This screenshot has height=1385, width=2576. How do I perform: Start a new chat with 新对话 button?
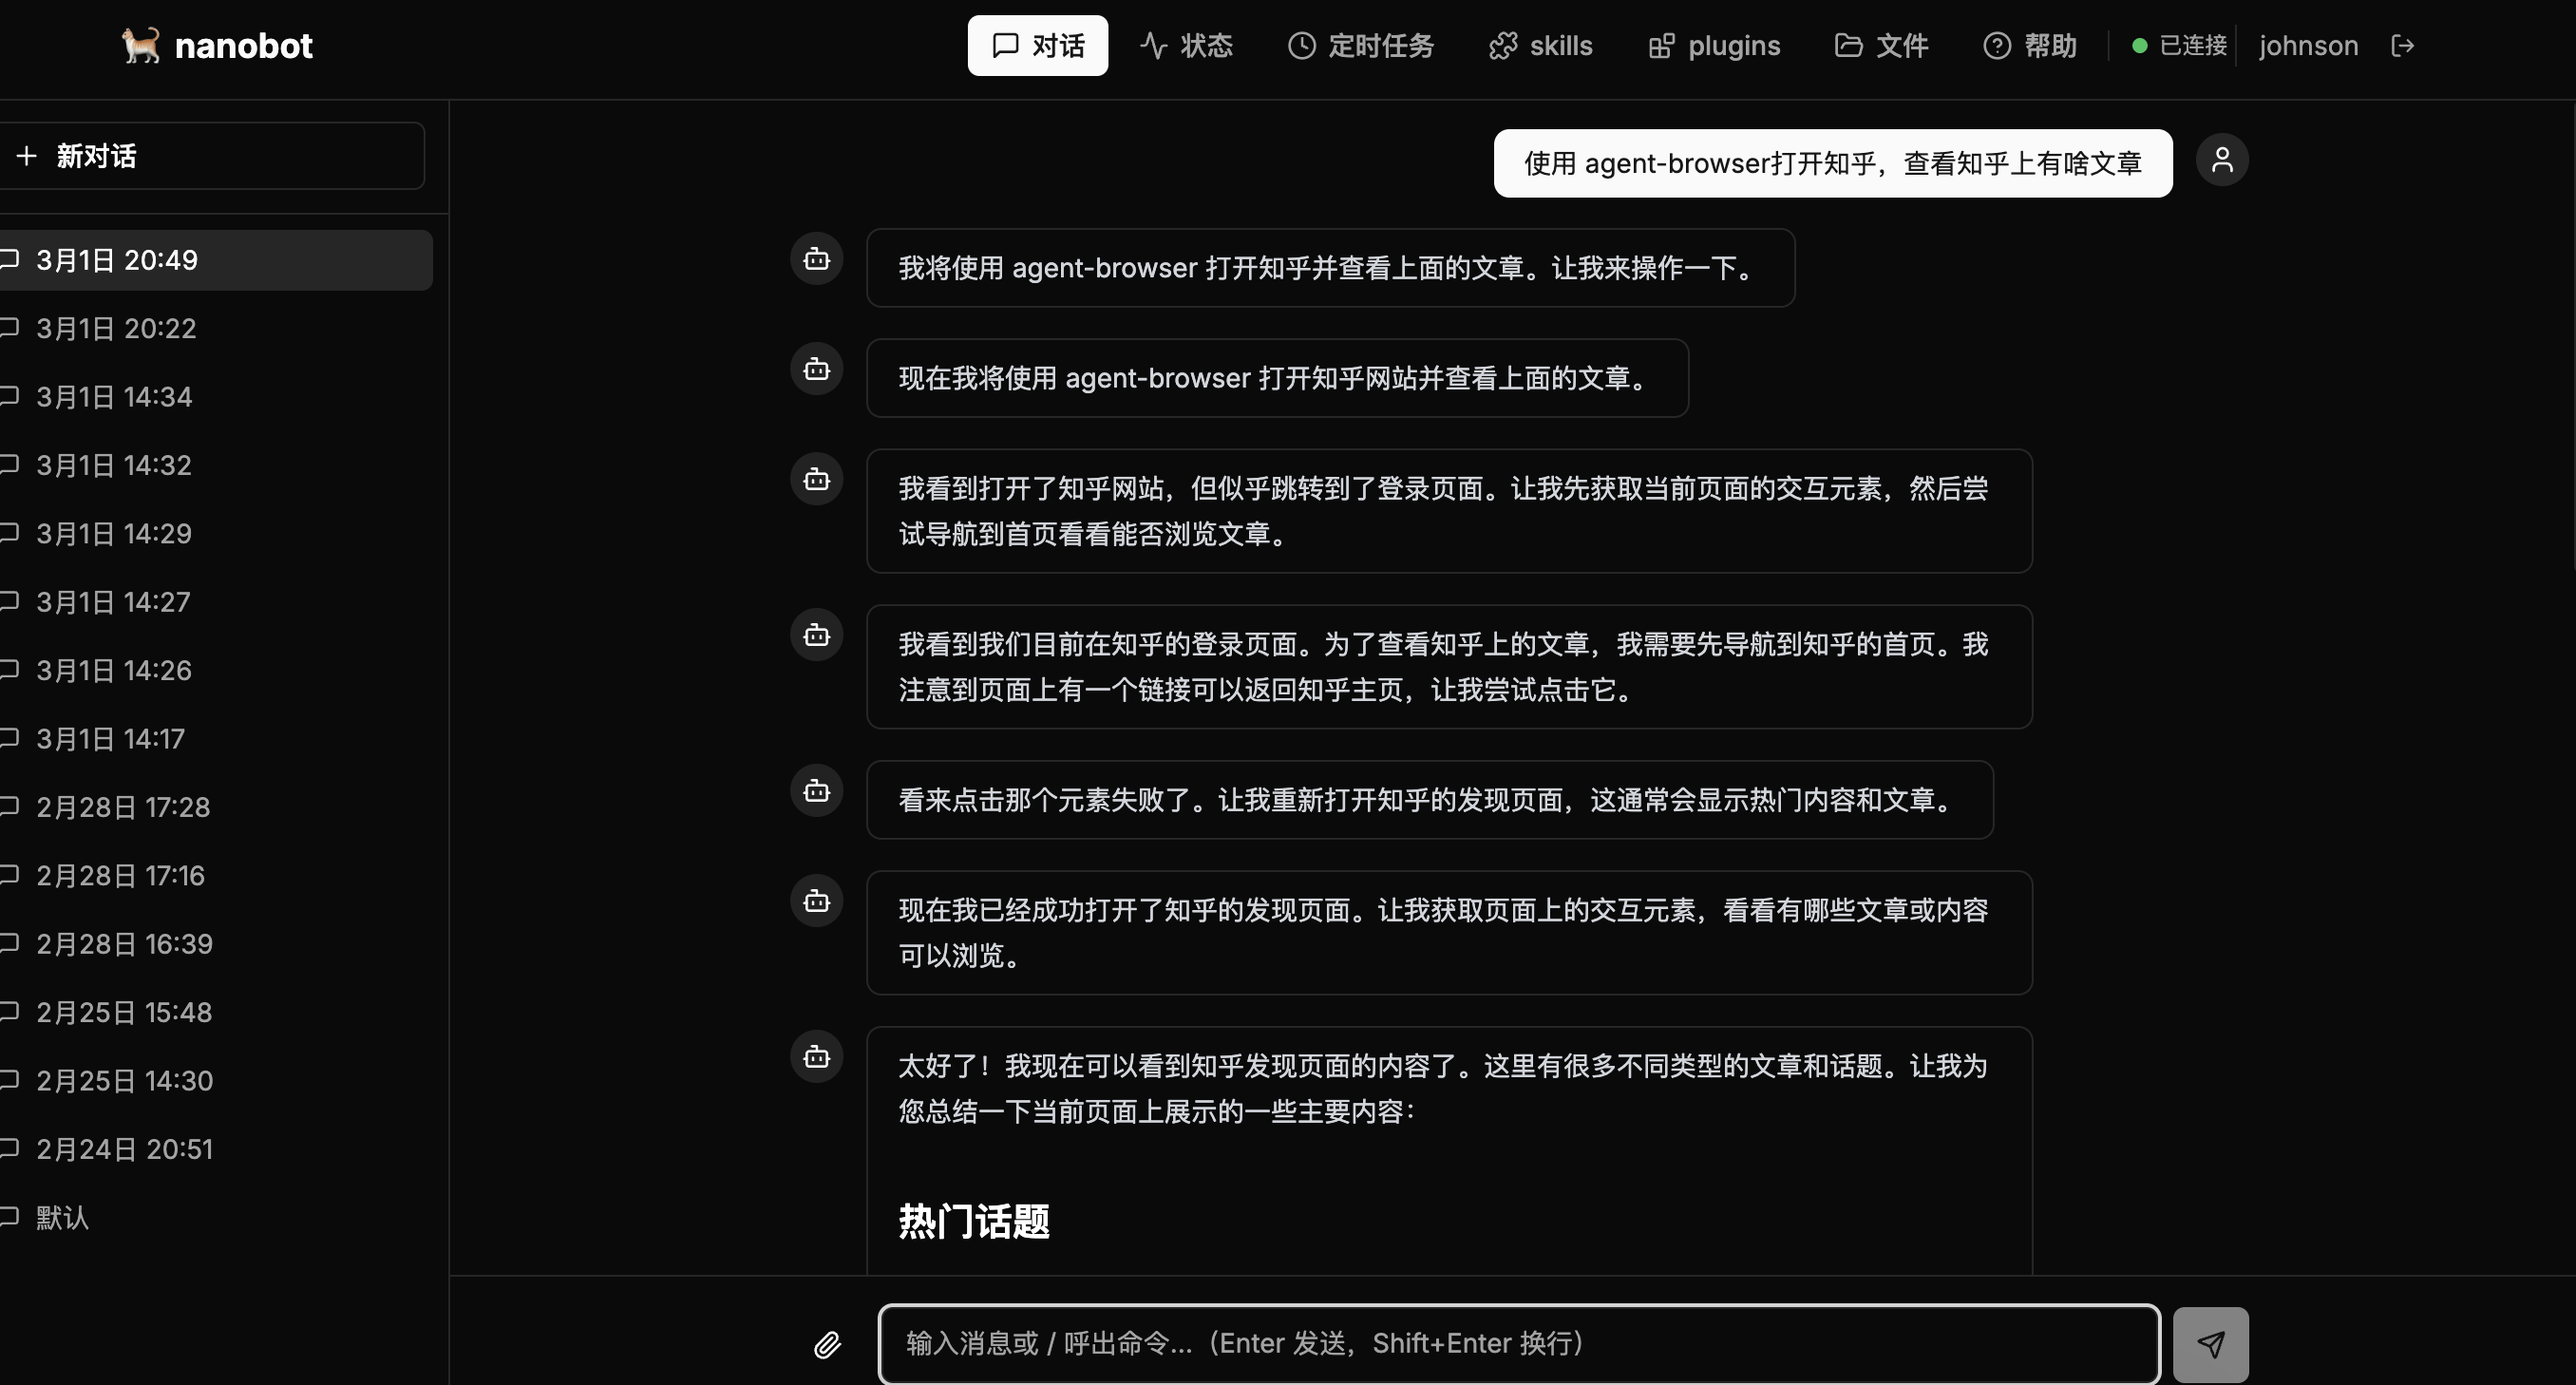212,156
